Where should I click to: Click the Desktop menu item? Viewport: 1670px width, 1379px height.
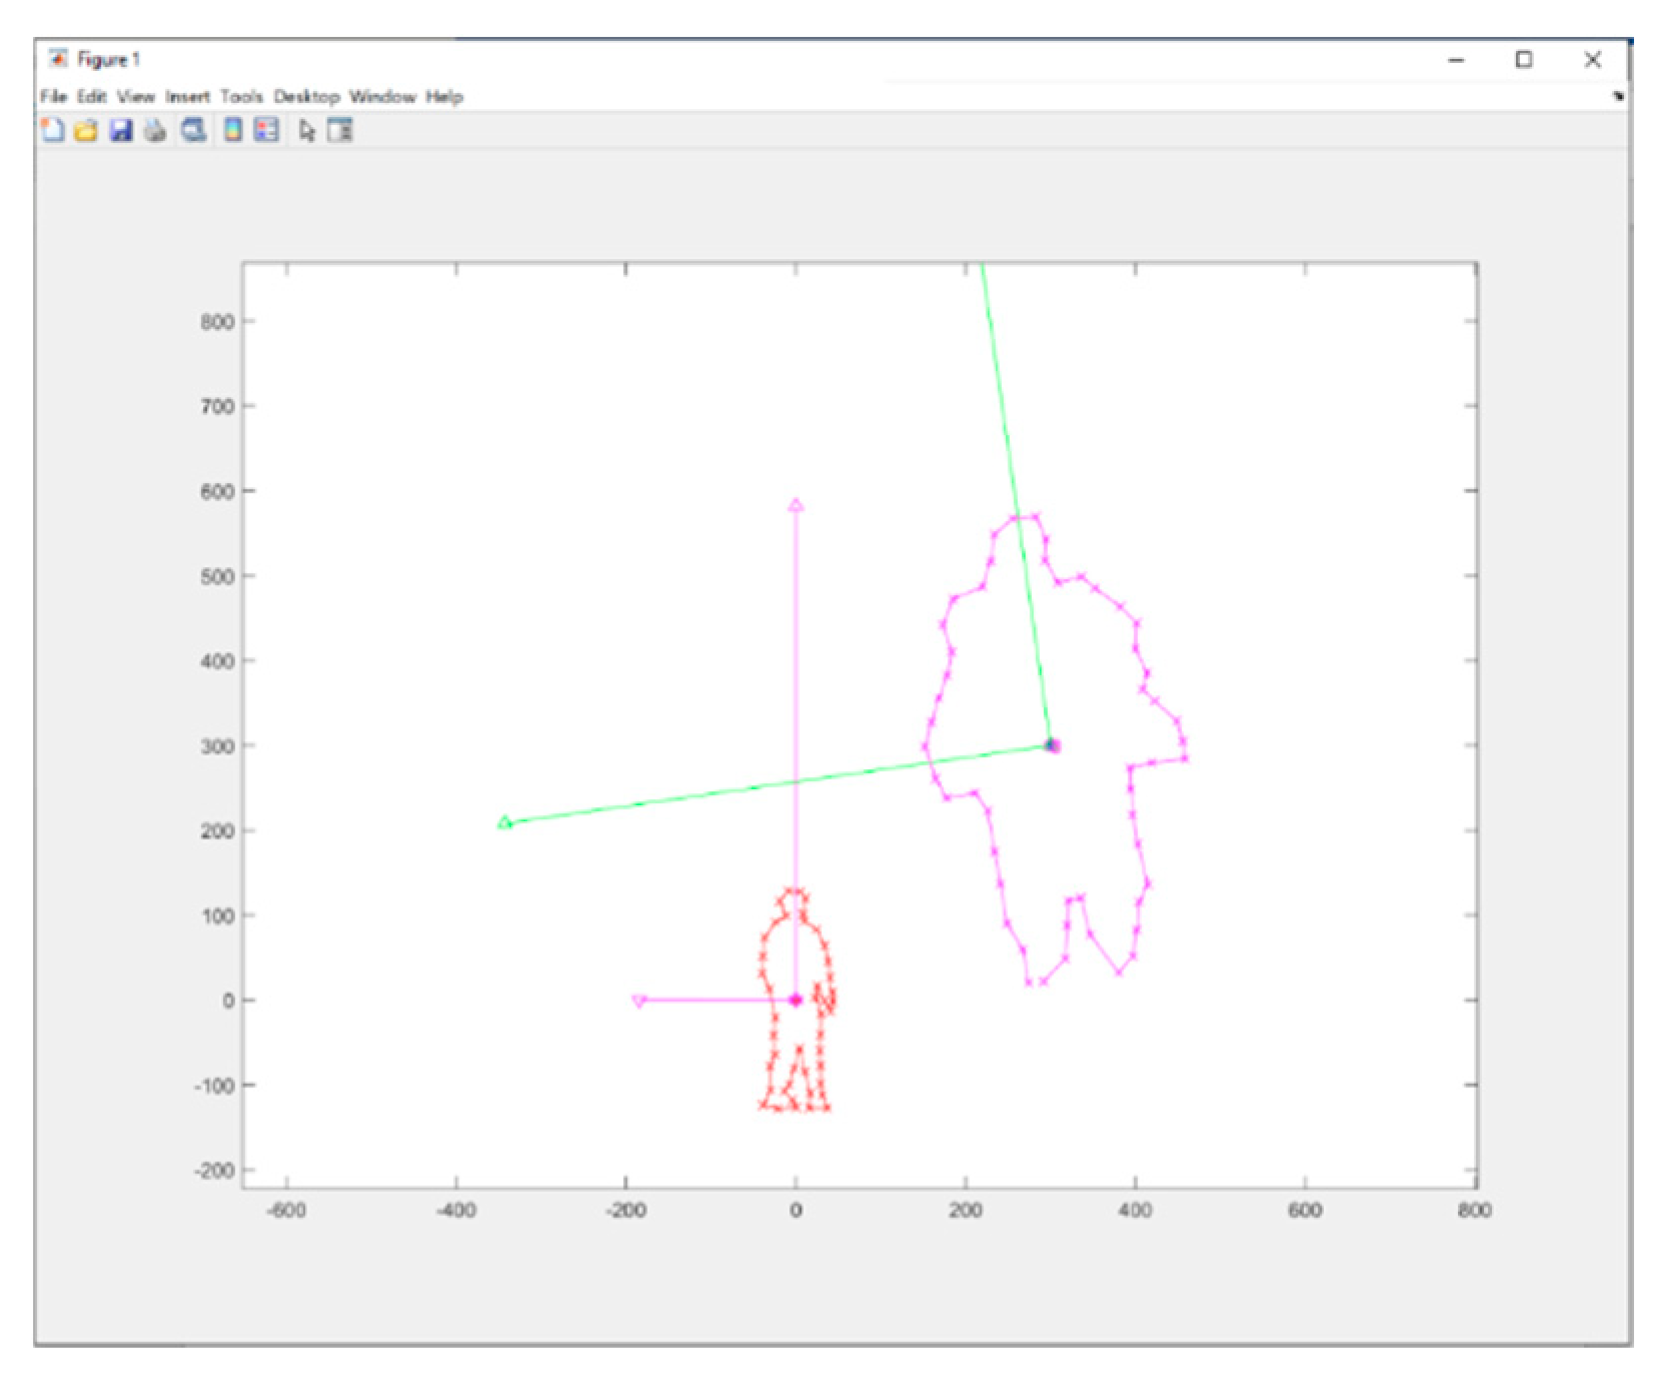[307, 96]
